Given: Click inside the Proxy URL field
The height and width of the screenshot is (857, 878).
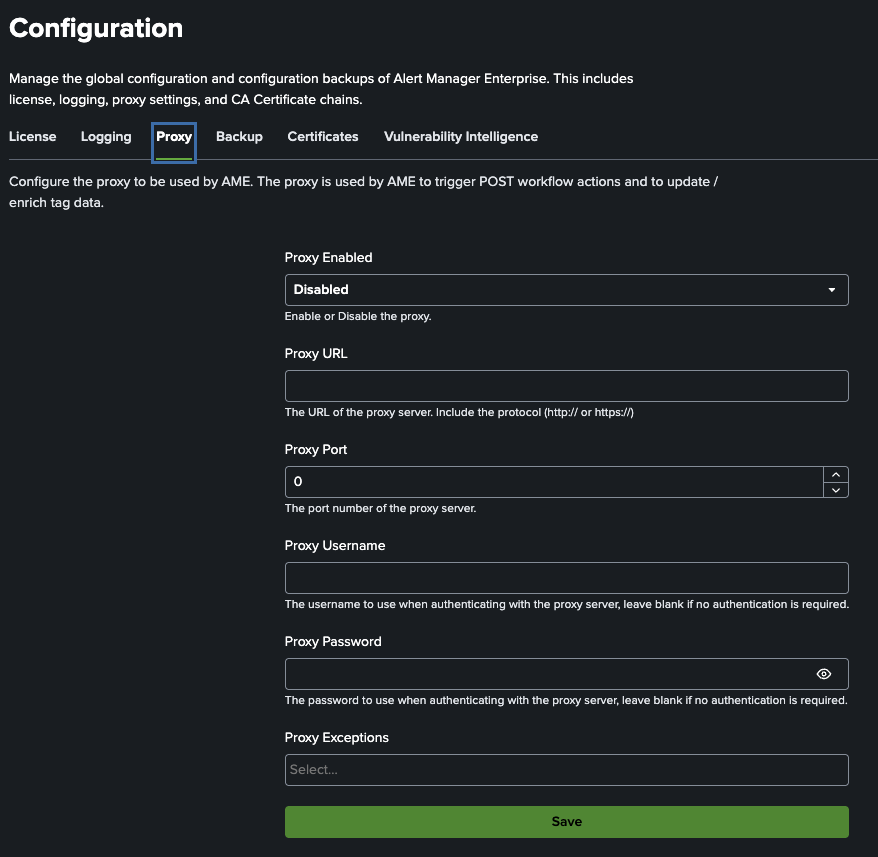Looking at the screenshot, I should click(x=566, y=385).
